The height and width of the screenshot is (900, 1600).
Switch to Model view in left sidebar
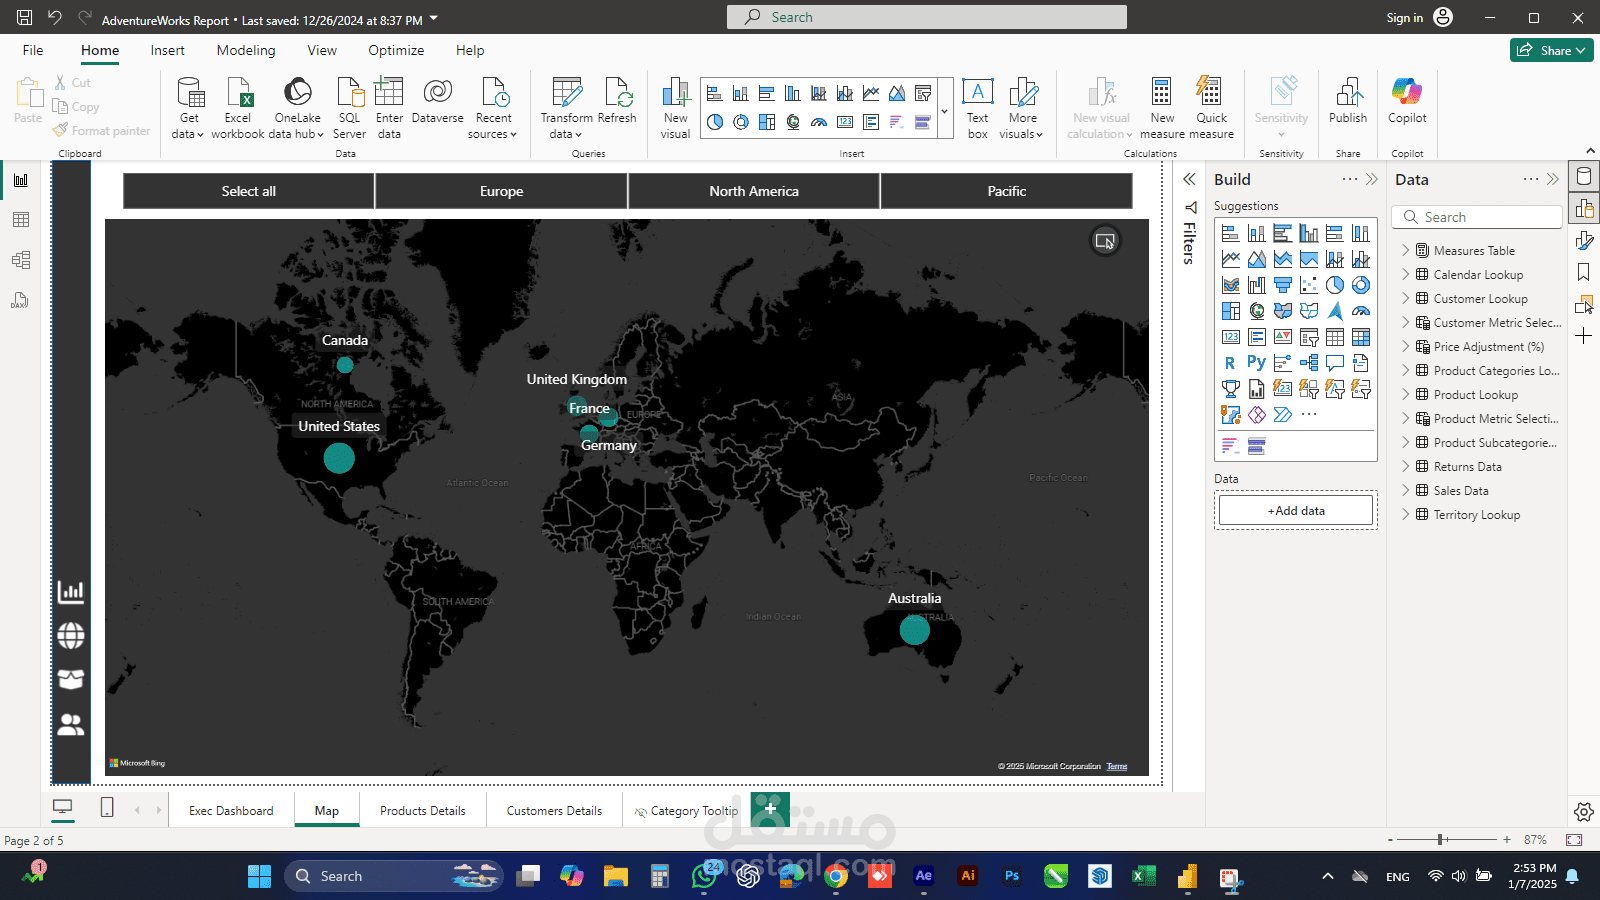pyautogui.click(x=21, y=260)
